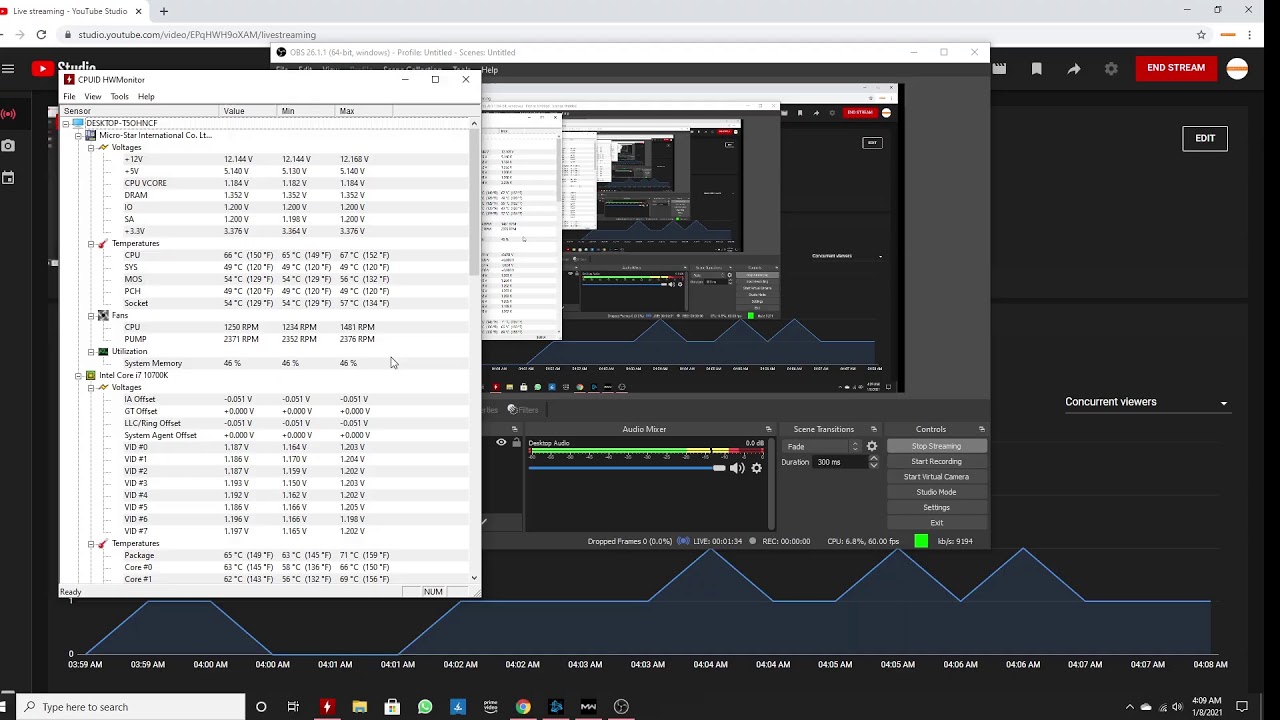Click the Max column header in HWMonitor

[x=364, y=111]
